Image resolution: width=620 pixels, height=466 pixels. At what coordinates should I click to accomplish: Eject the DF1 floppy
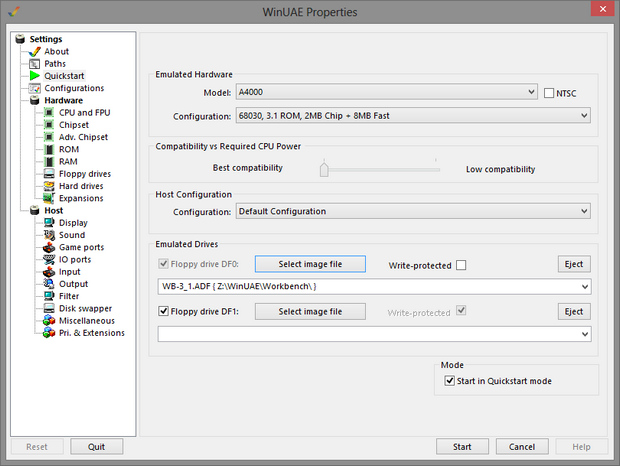pyautogui.click(x=574, y=311)
